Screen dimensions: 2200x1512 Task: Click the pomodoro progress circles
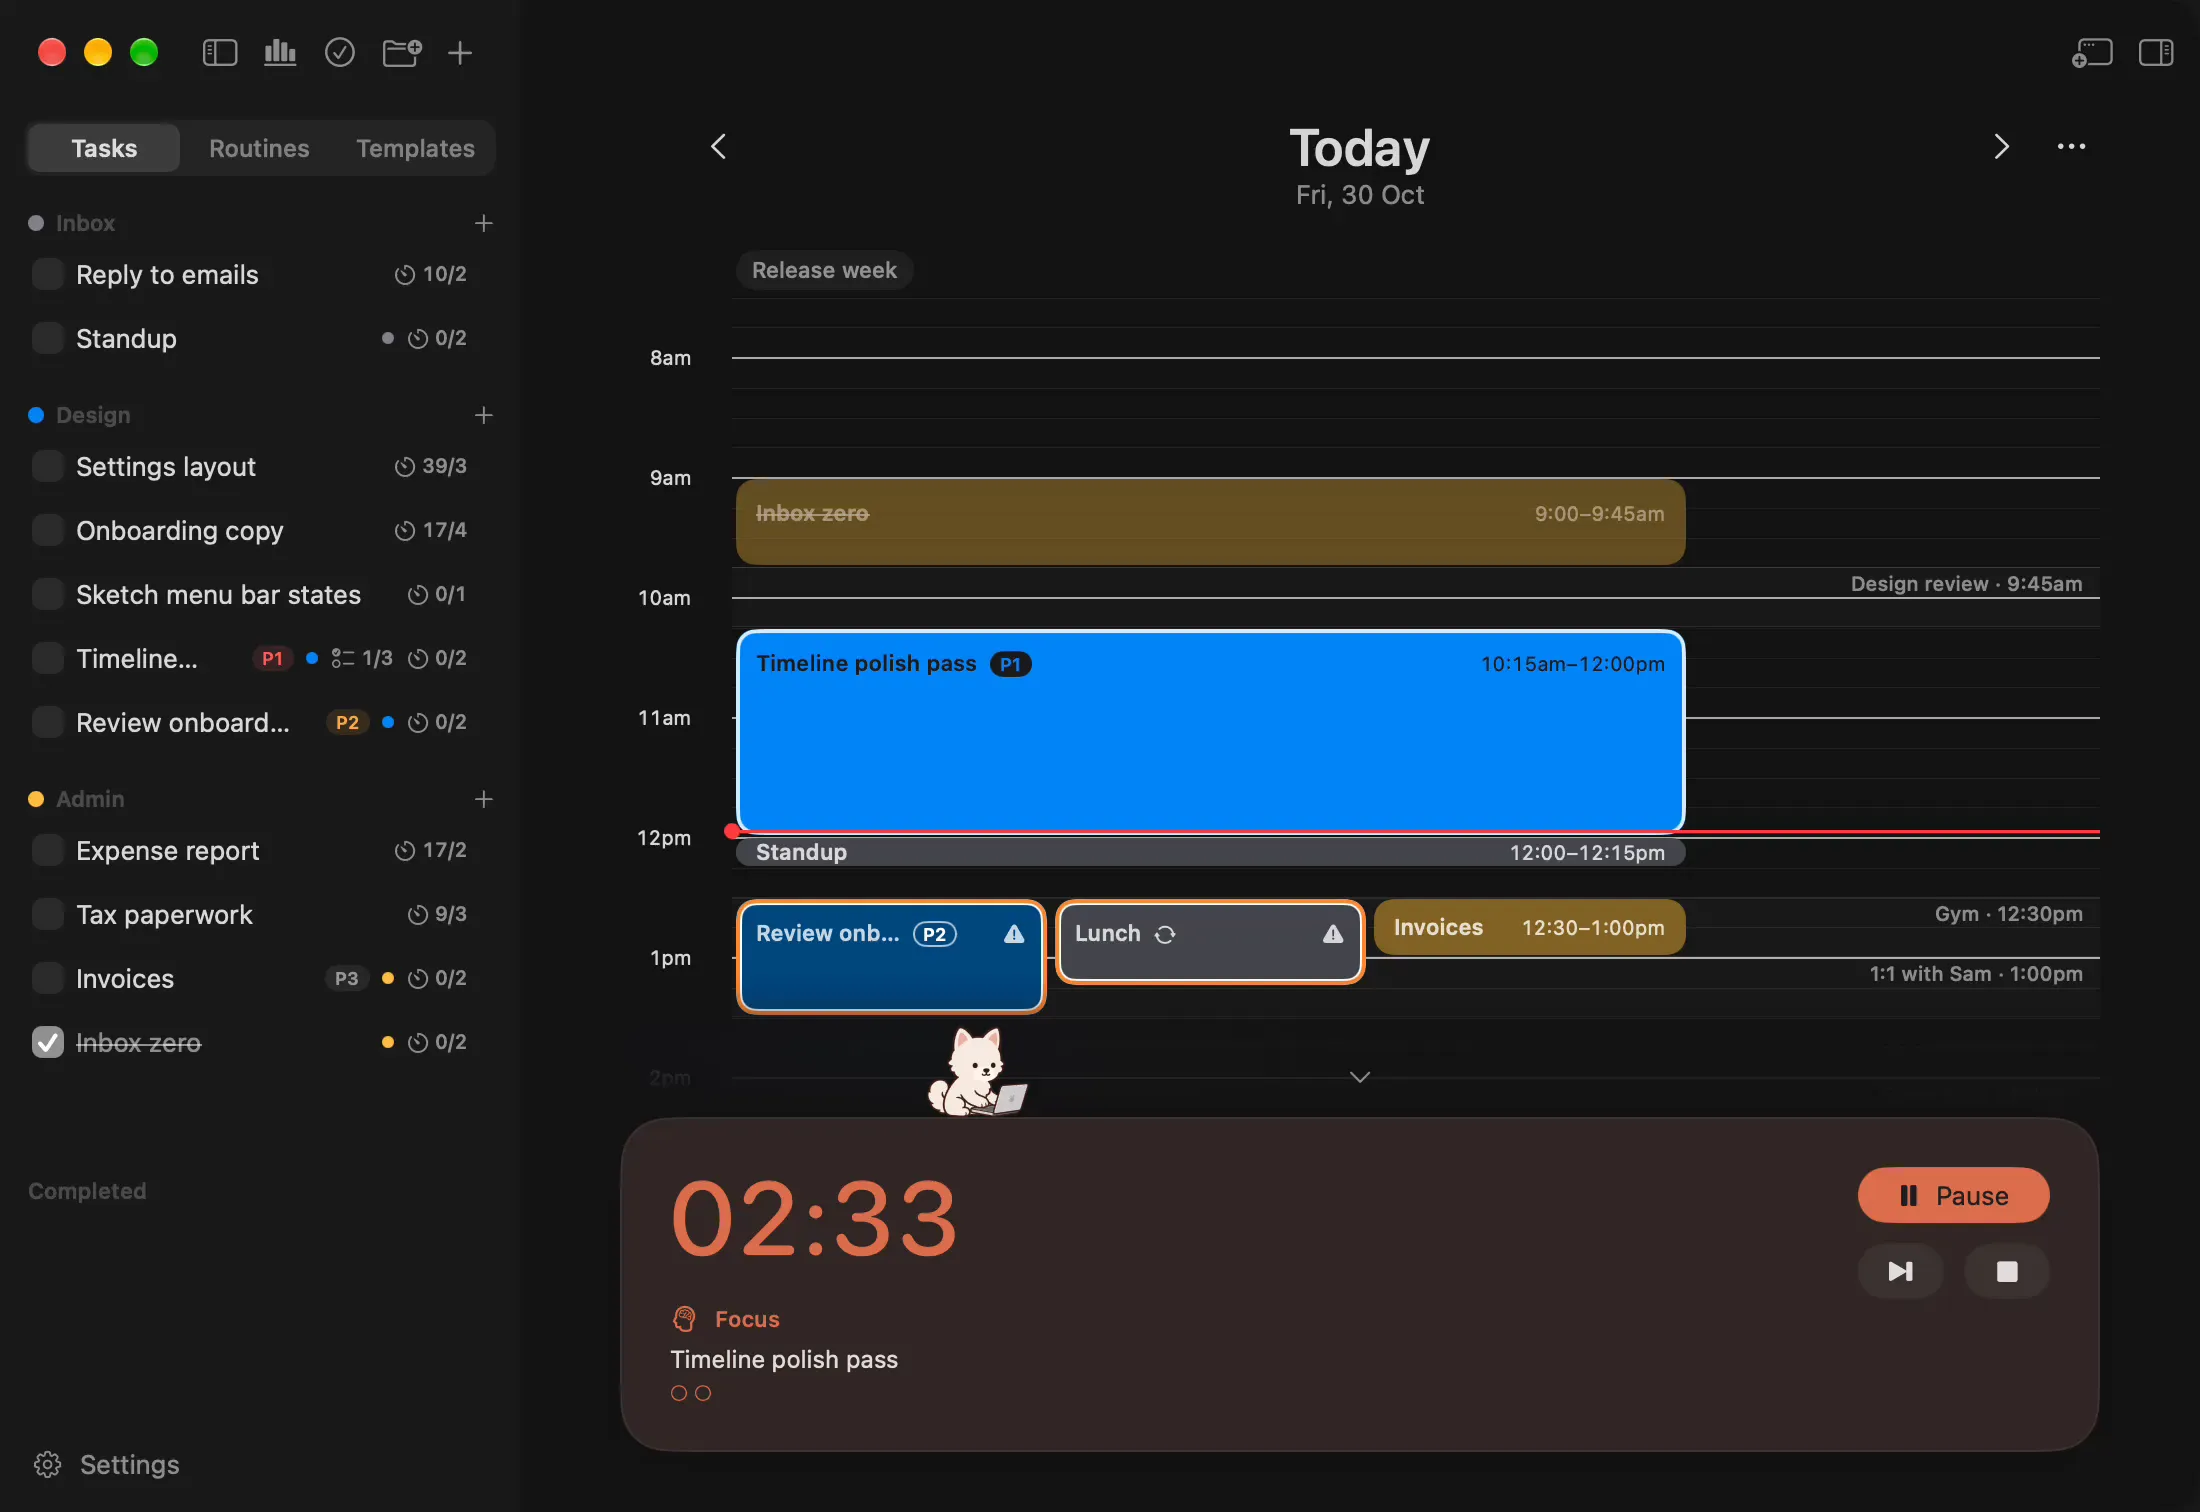coord(691,1393)
